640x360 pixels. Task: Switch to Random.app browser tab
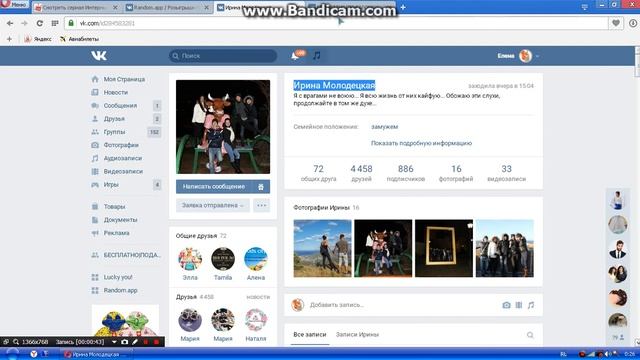click(x=168, y=7)
